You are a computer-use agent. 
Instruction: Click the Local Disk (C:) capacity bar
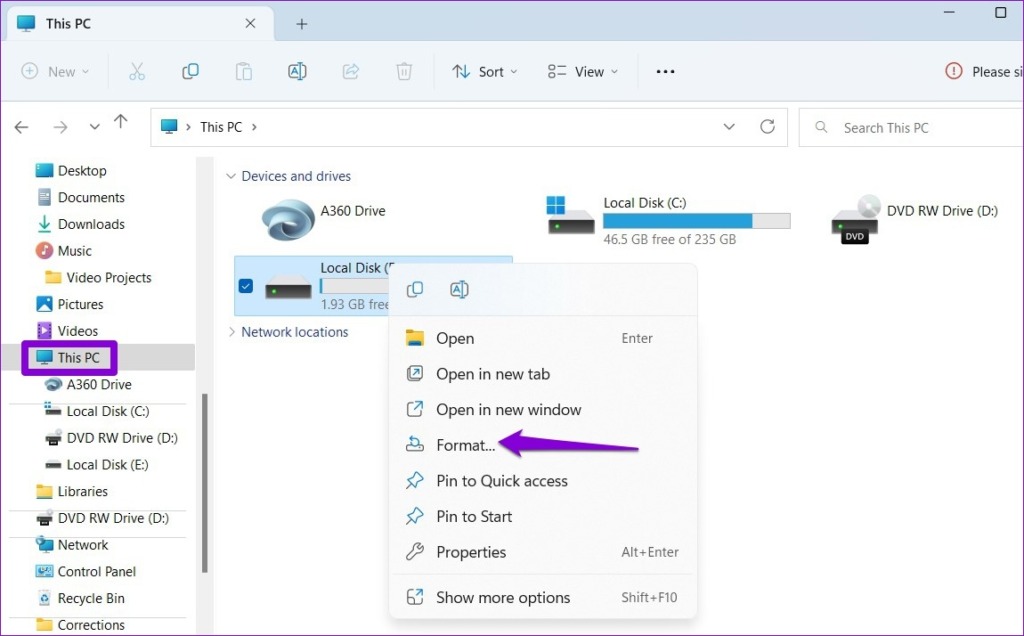click(697, 220)
